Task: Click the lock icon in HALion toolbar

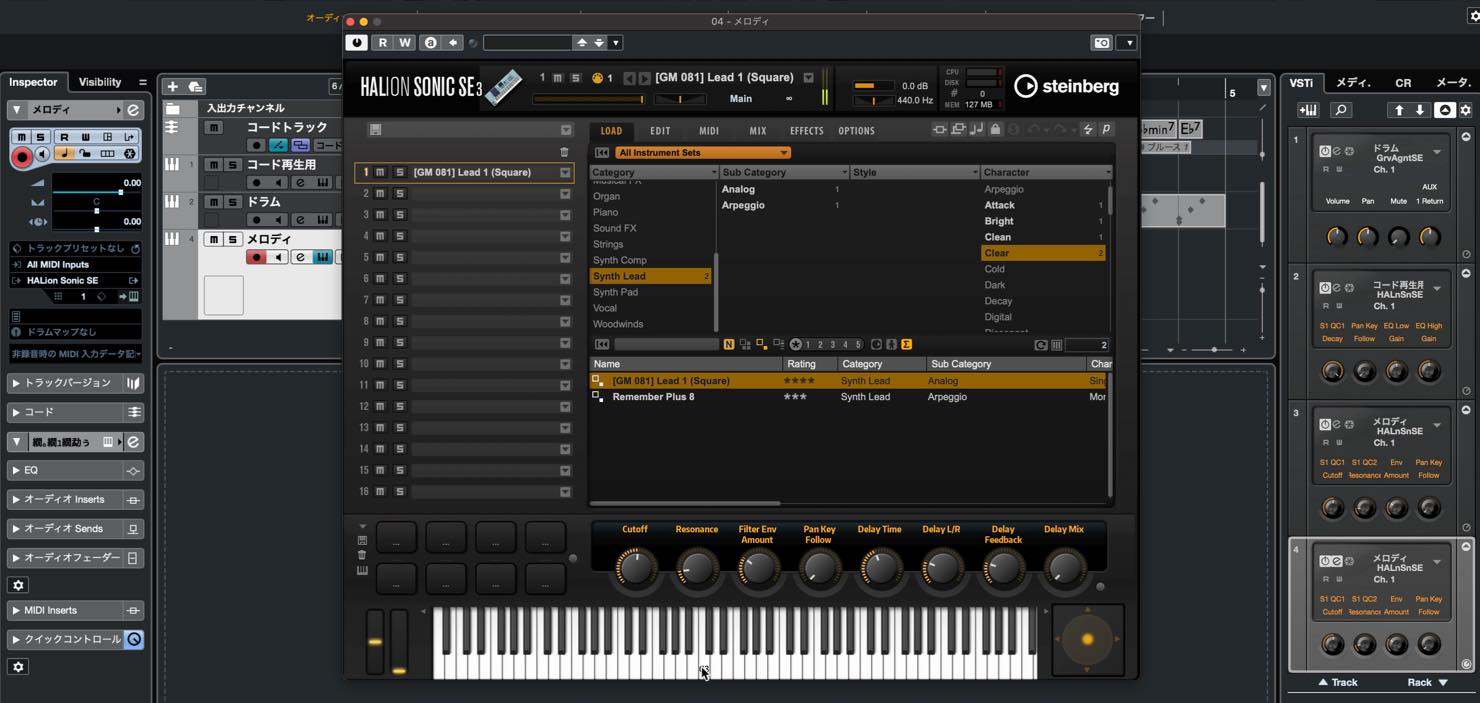Action: (x=995, y=130)
